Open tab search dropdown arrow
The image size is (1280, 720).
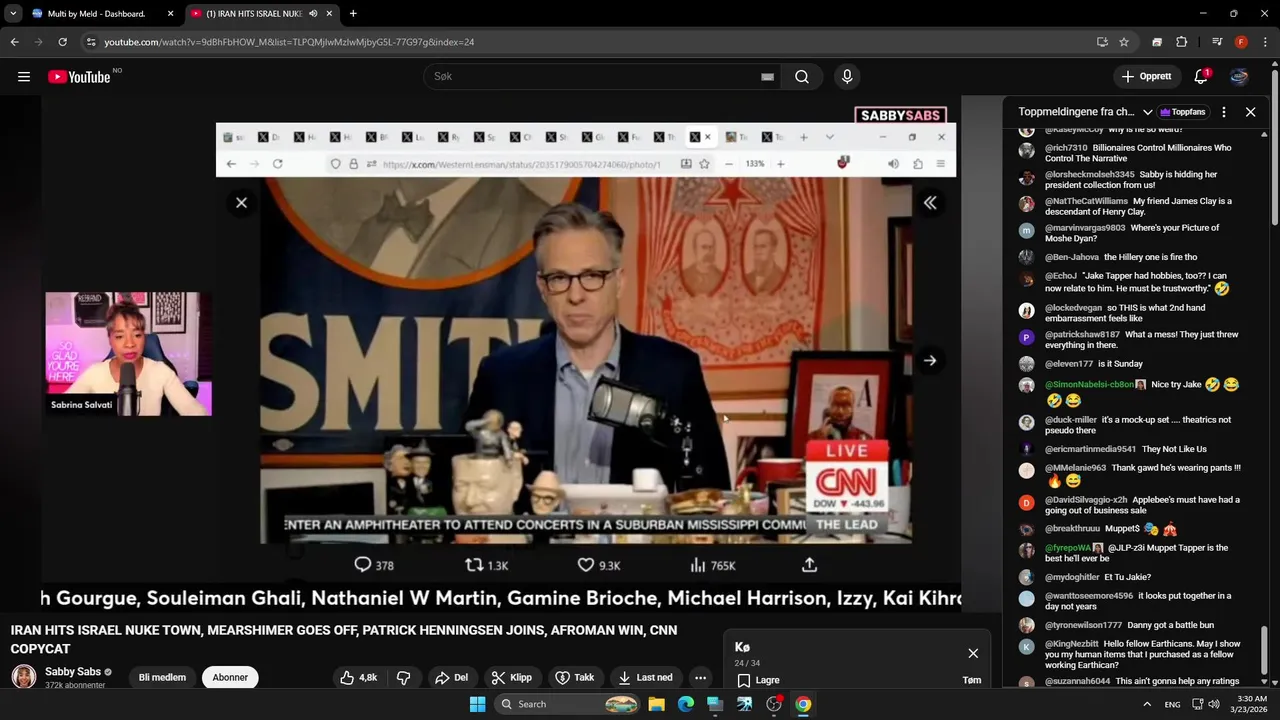[13, 14]
